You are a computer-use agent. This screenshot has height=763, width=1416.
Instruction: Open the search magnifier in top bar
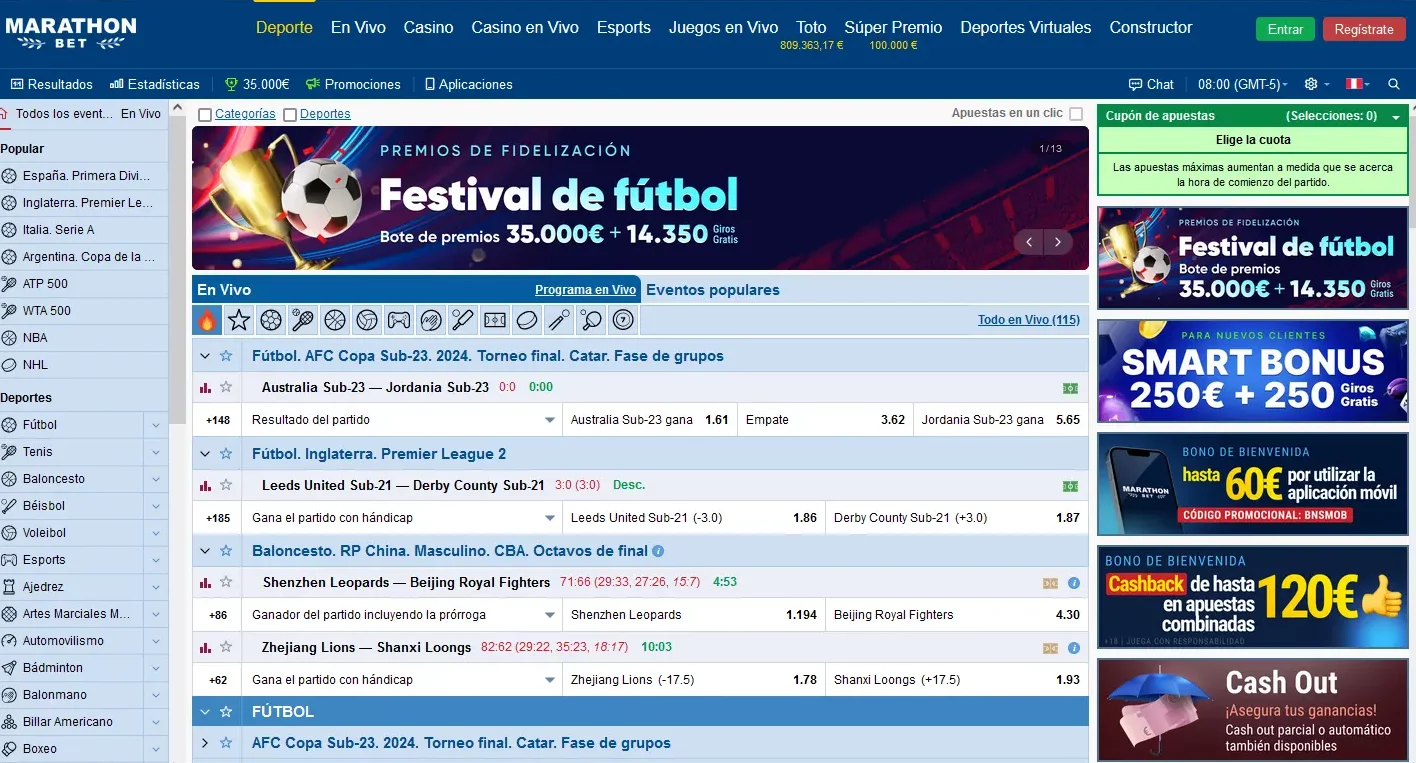click(1394, 84)
